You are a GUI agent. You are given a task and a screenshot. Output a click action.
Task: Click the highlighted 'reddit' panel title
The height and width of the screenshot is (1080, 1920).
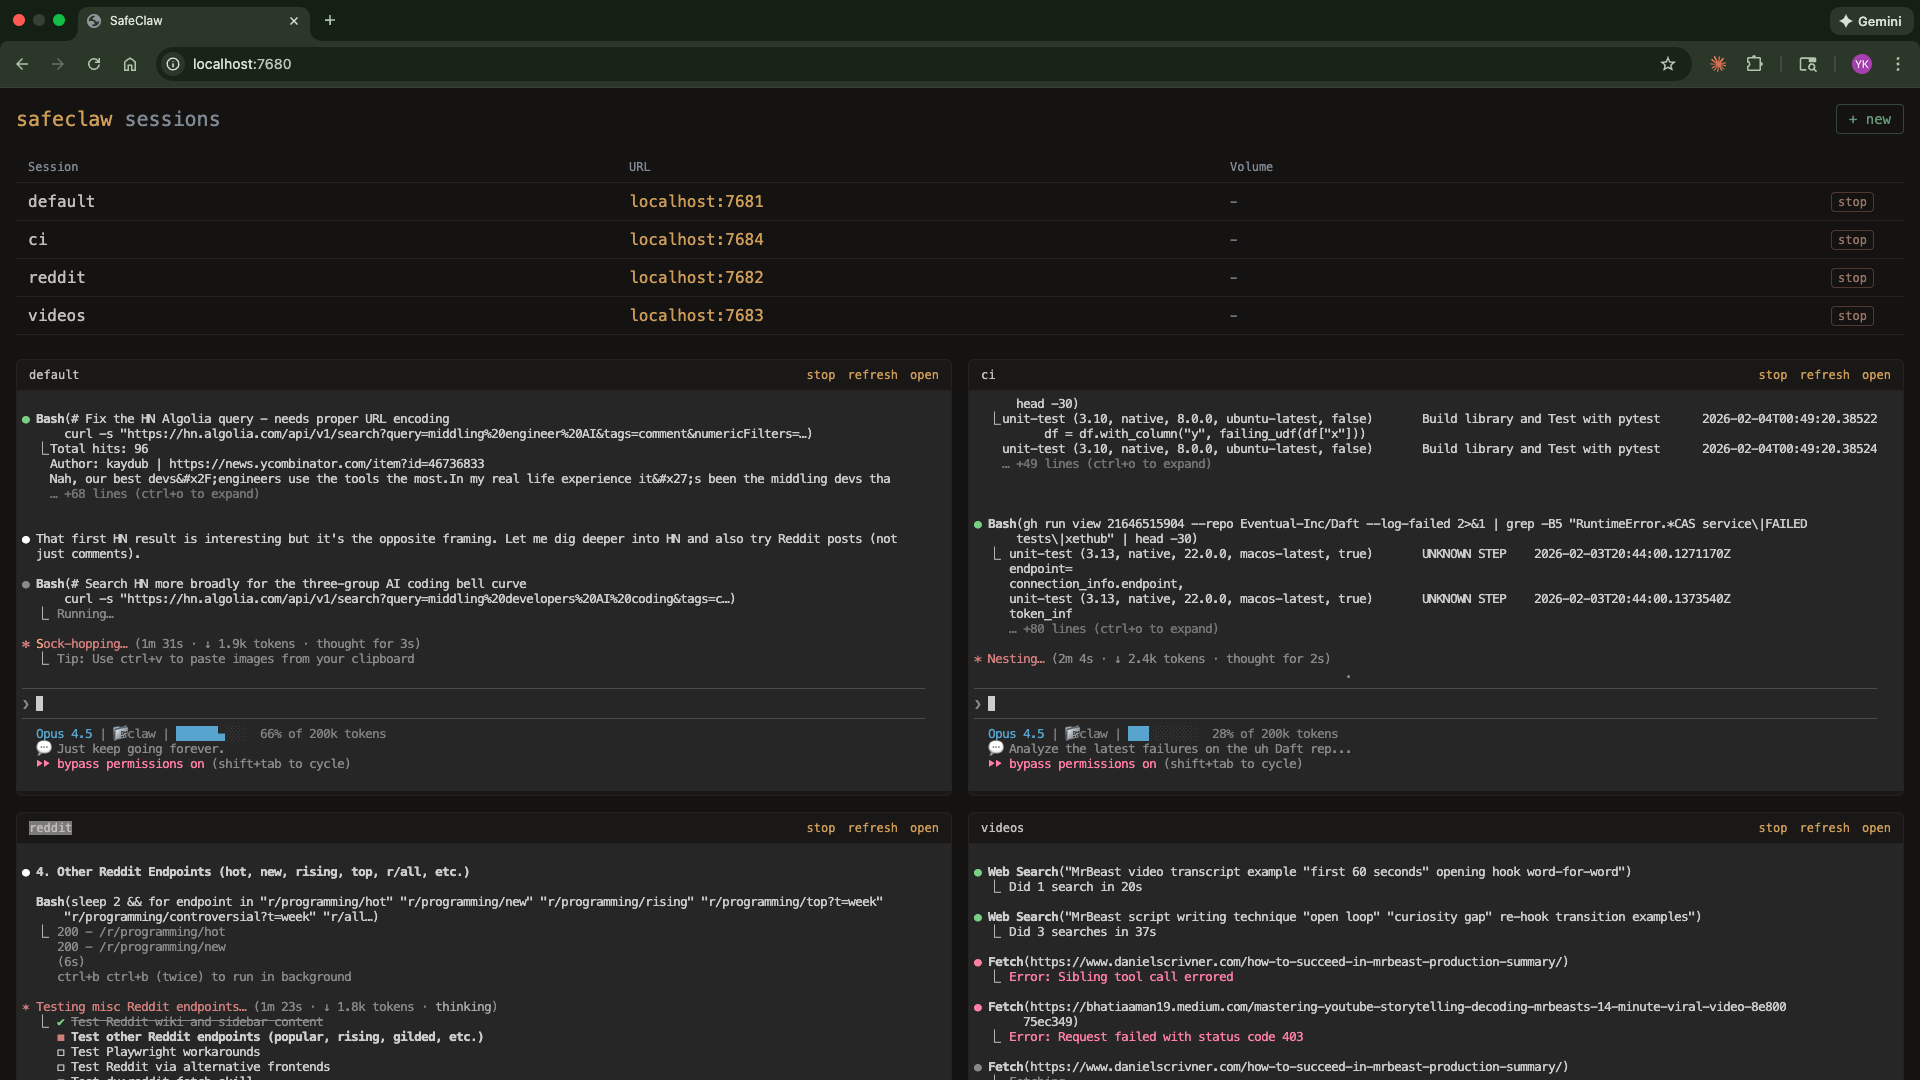[50, 828]
